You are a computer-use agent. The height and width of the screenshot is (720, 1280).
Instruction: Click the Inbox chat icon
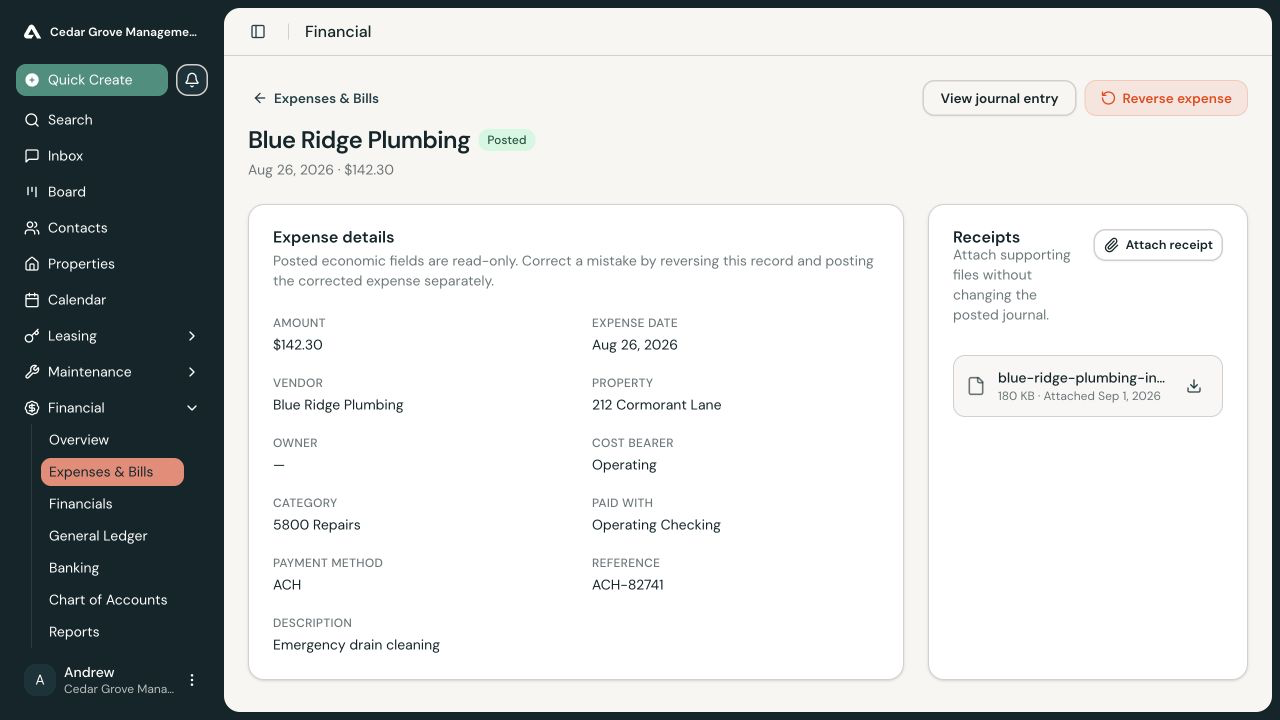click(x=32, y=156)
